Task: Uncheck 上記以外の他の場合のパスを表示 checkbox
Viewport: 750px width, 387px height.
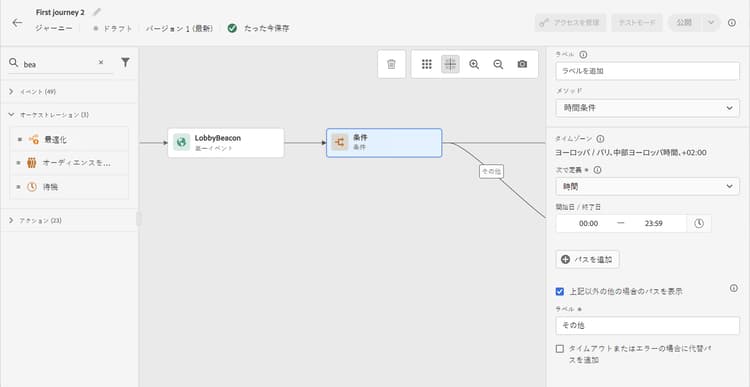Action: click(x=560, y=291)
